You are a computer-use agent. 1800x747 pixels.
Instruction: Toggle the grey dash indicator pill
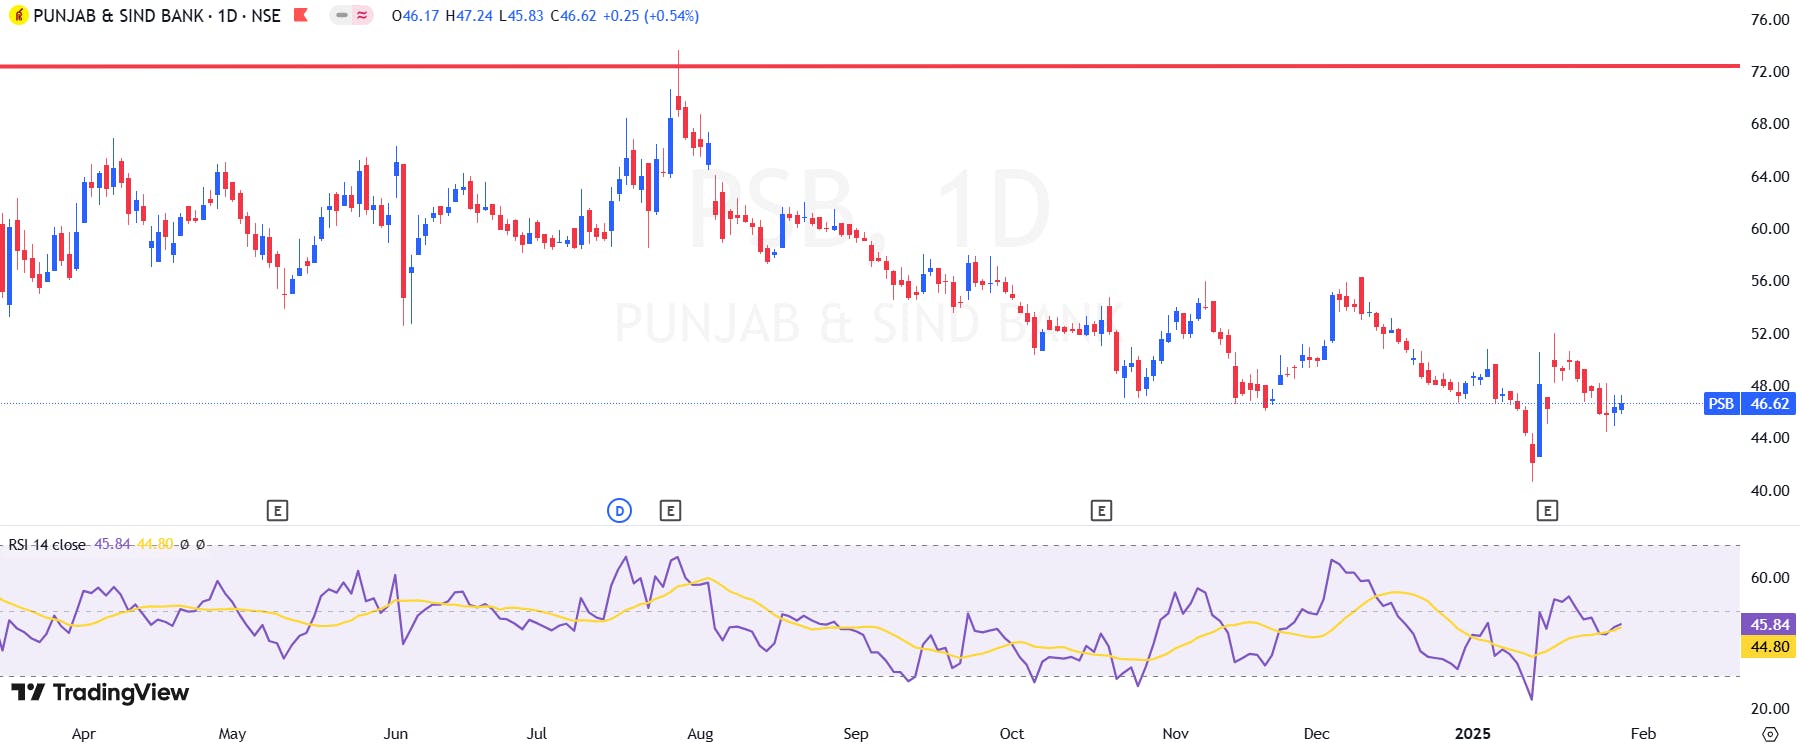coord(341,16)
